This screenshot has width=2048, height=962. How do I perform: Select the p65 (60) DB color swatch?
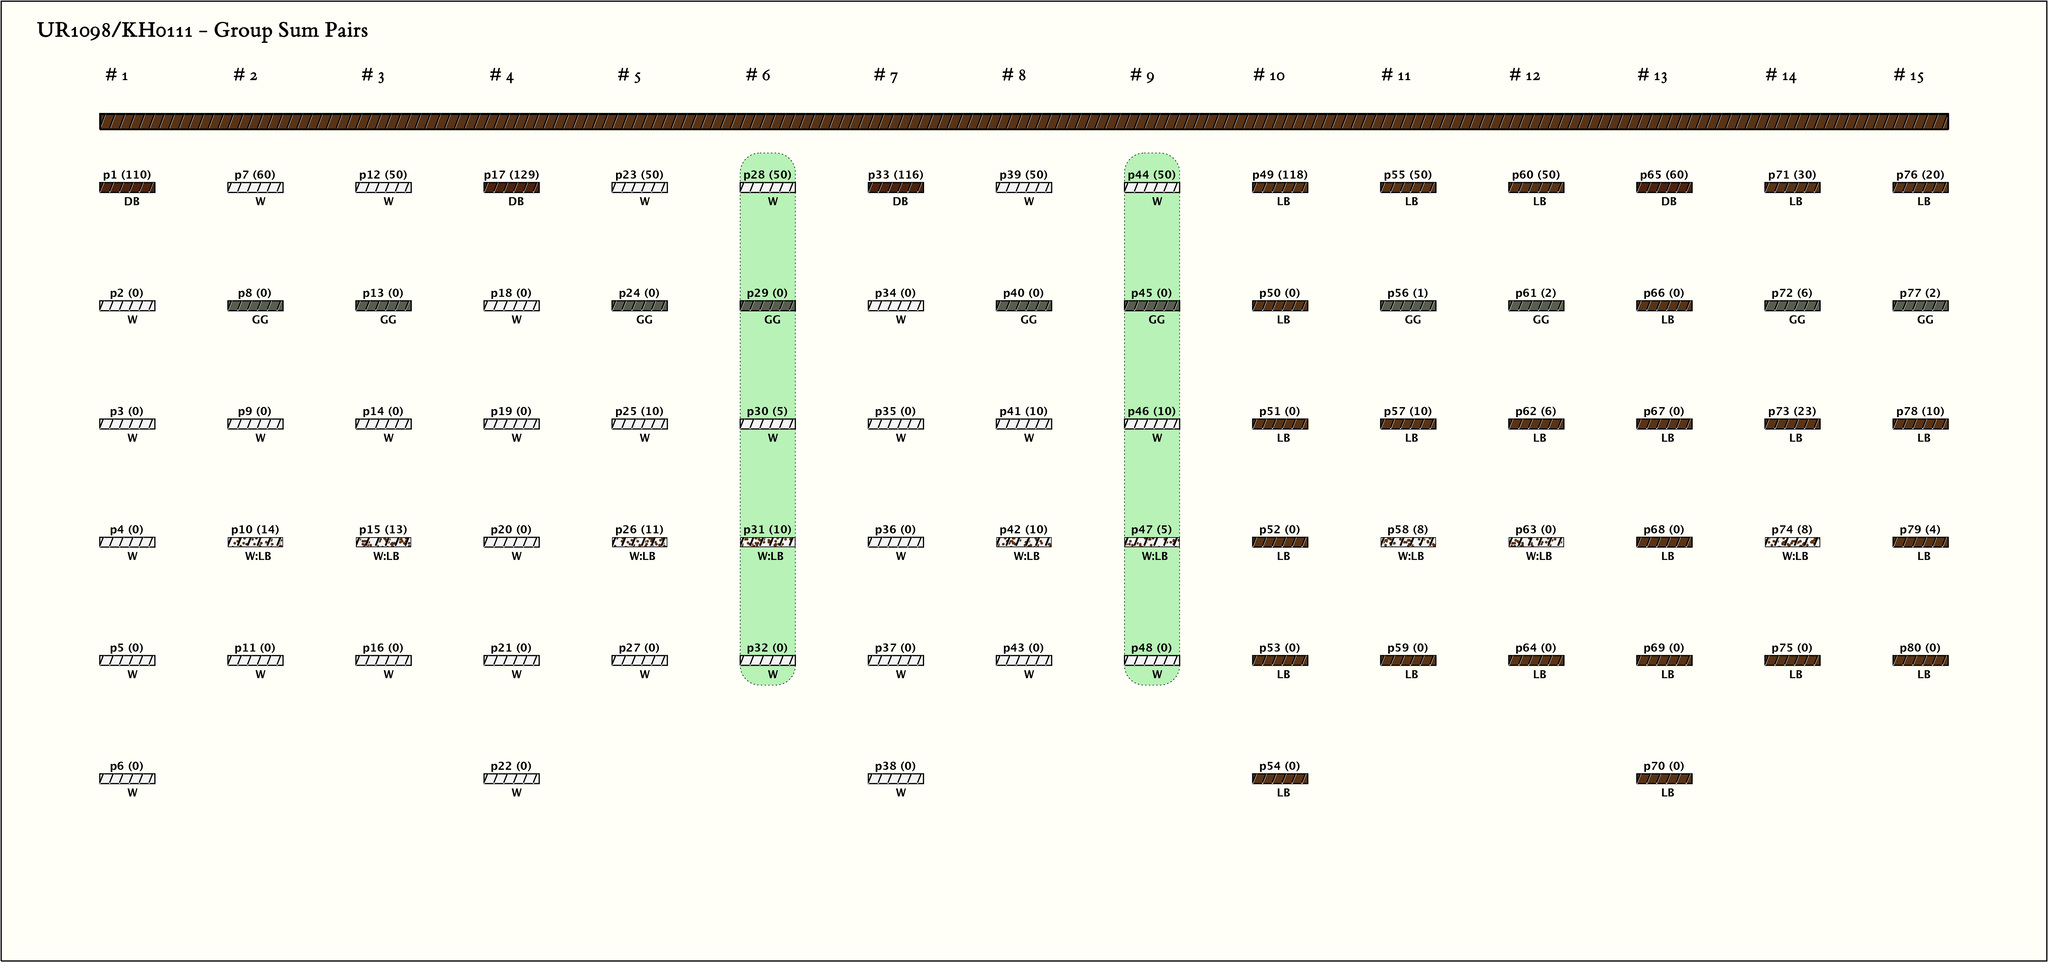[1663, 188]
